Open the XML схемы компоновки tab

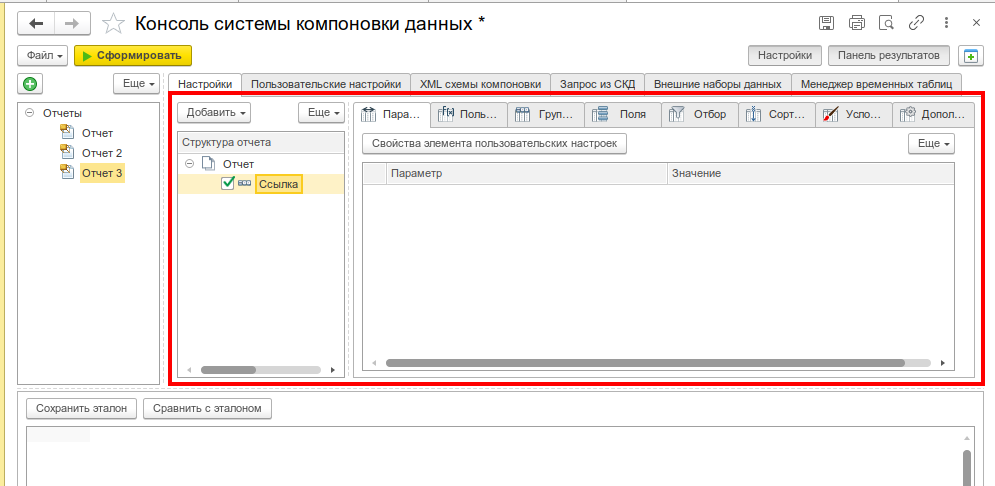pyautogui.click(x=480, y=84)
